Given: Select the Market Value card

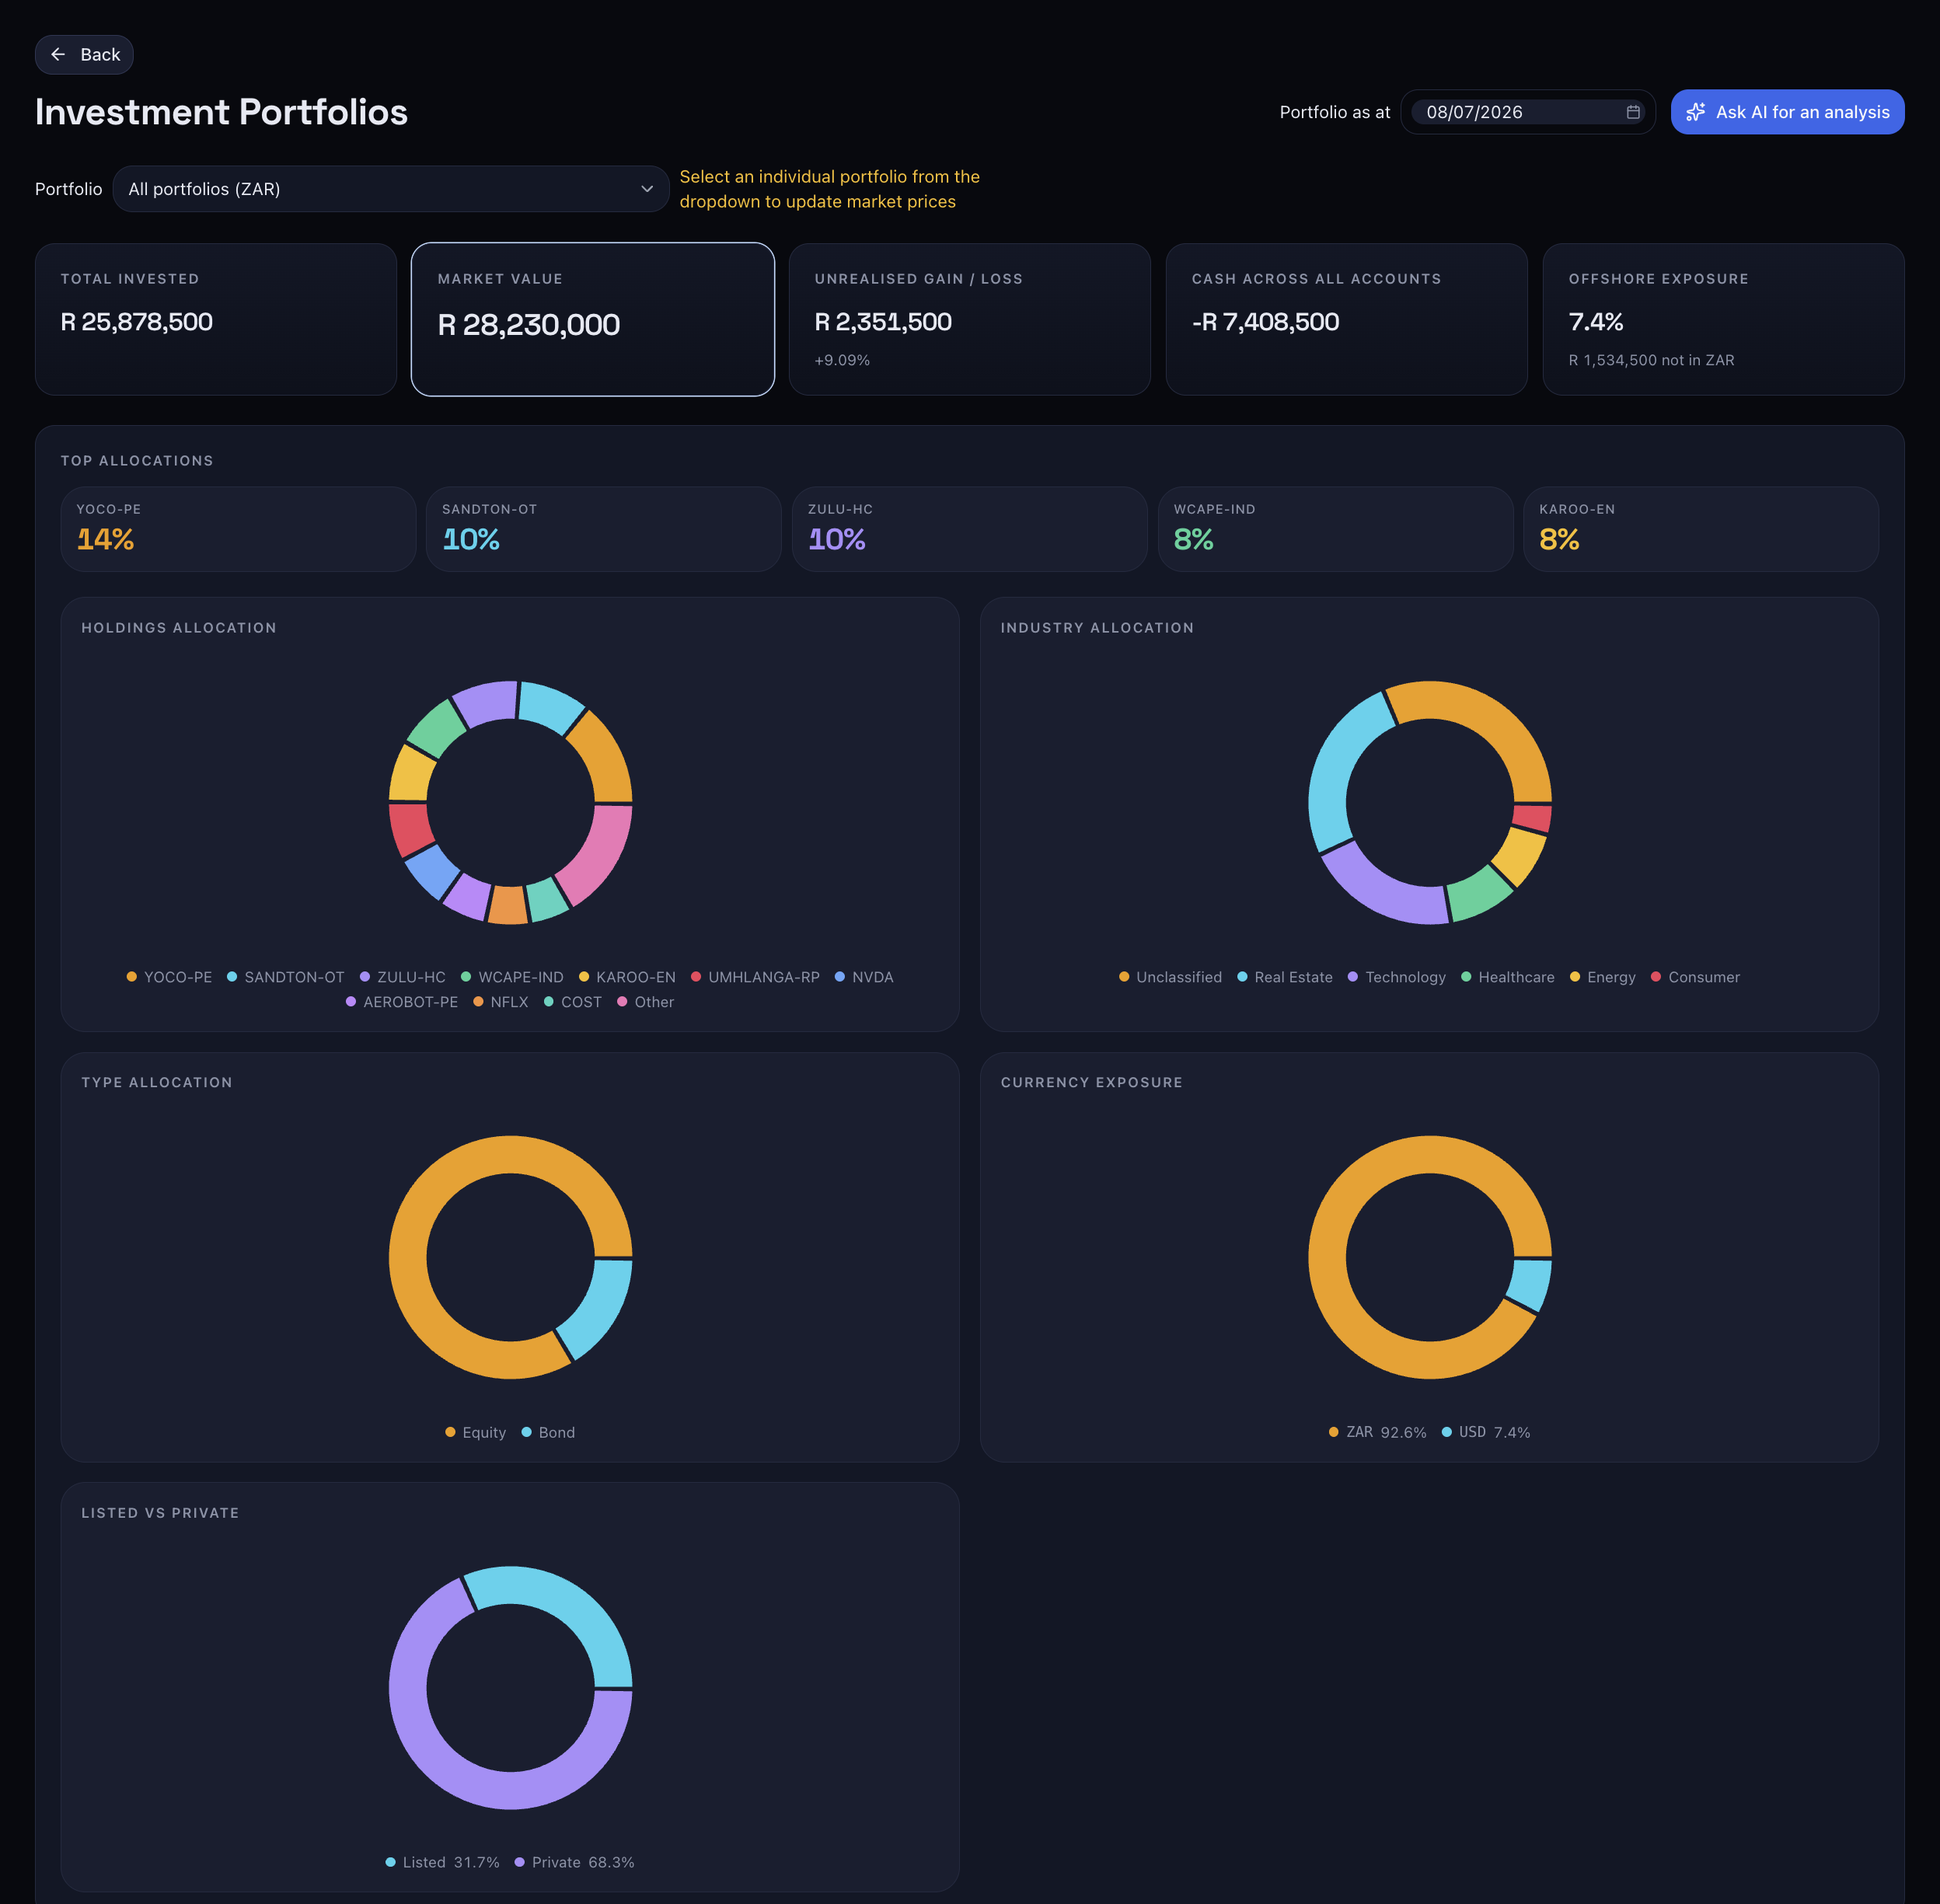Looking at the screenshot, I should pyautogui.click(x=593, y=319).
